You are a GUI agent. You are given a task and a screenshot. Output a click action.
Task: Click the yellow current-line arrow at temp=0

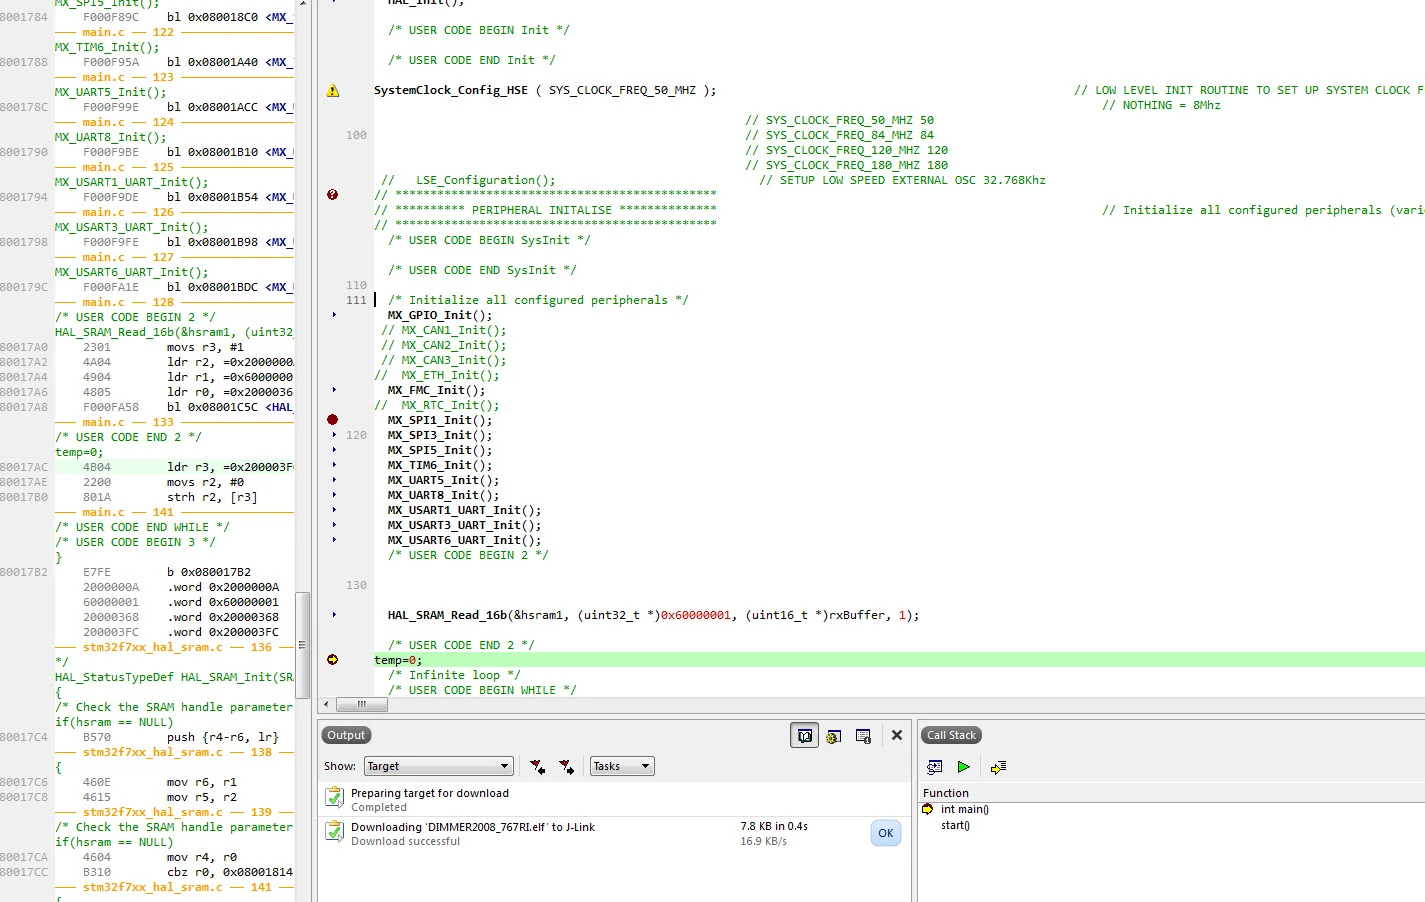point(332,660)
